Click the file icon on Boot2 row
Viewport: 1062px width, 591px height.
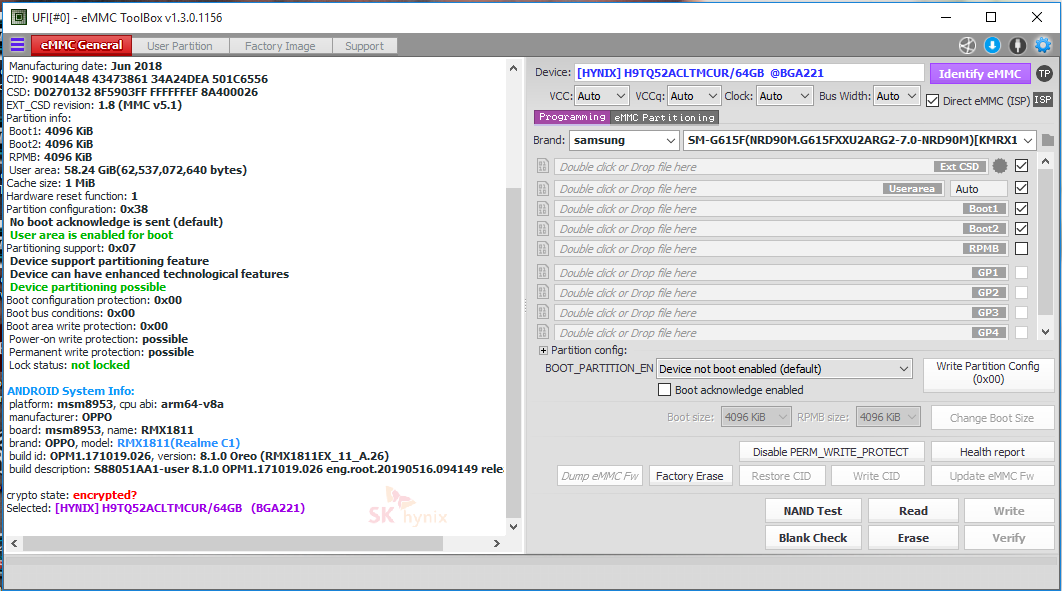click(543, 229)
